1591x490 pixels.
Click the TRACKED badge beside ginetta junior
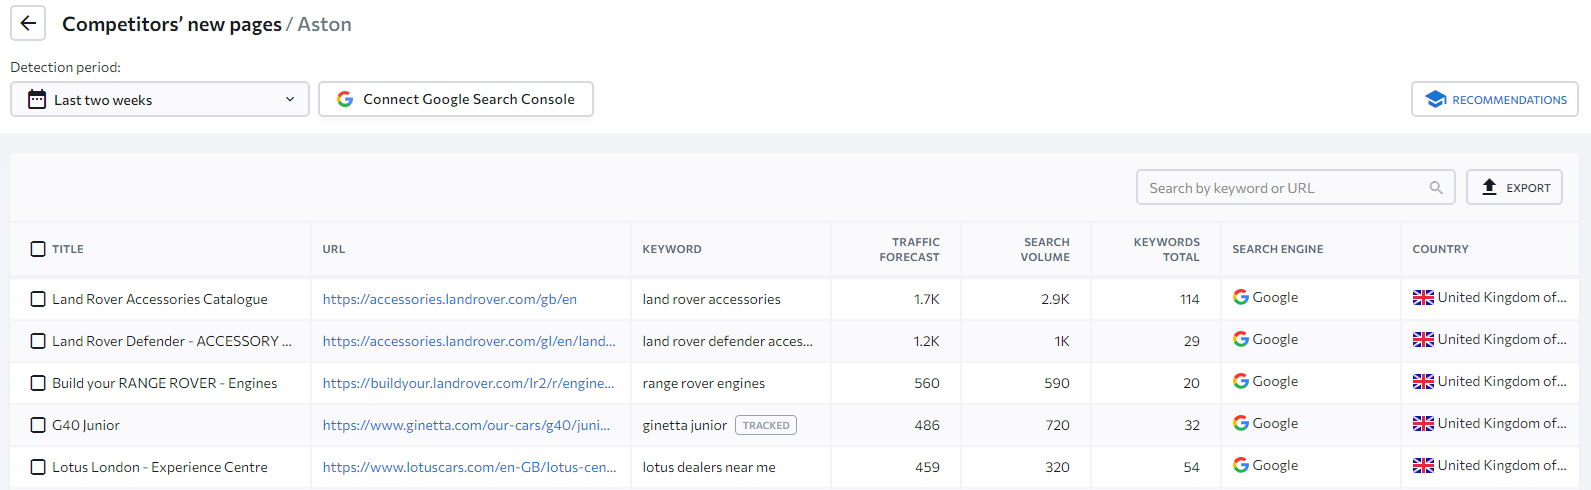(x=766, y=425)
